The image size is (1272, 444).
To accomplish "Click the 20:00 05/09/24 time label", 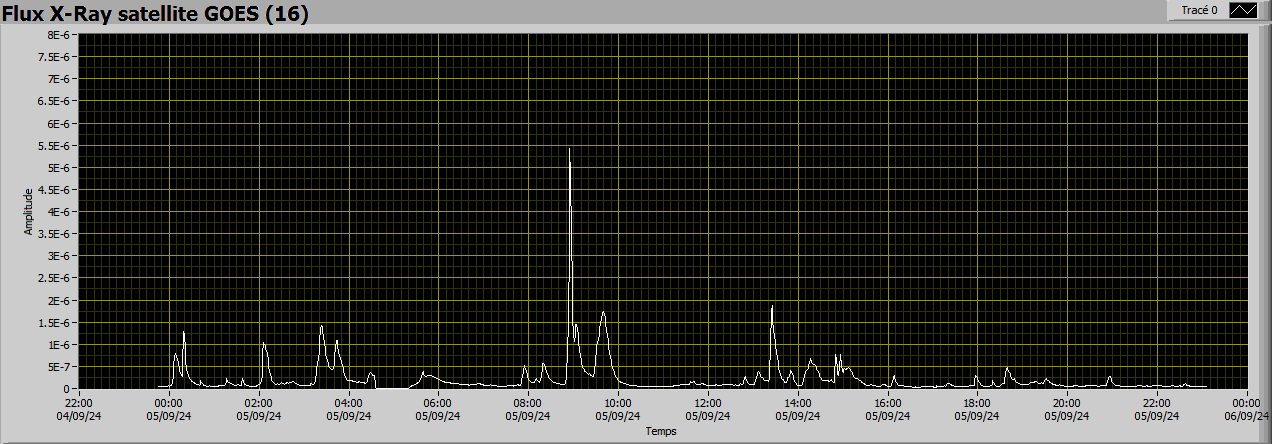I will (x=1068, y=409).
